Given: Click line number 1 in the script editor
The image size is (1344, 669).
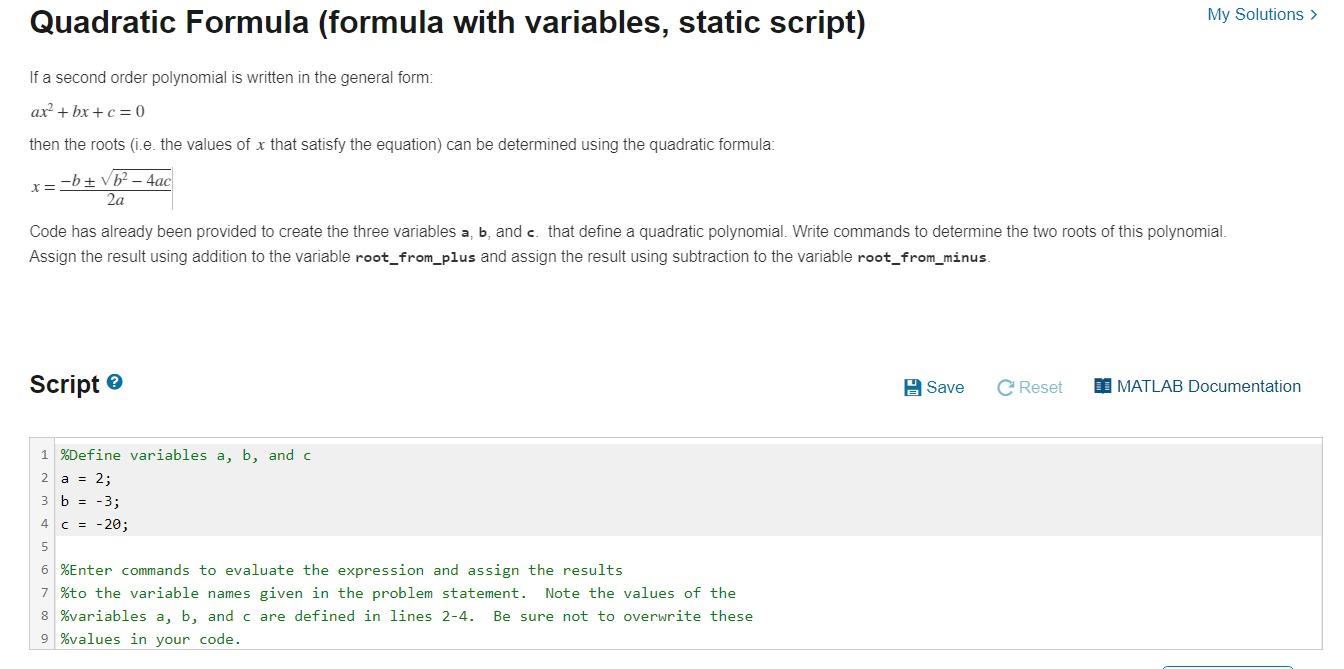Looking at the screenshot, I should click(x=45, y=455).
